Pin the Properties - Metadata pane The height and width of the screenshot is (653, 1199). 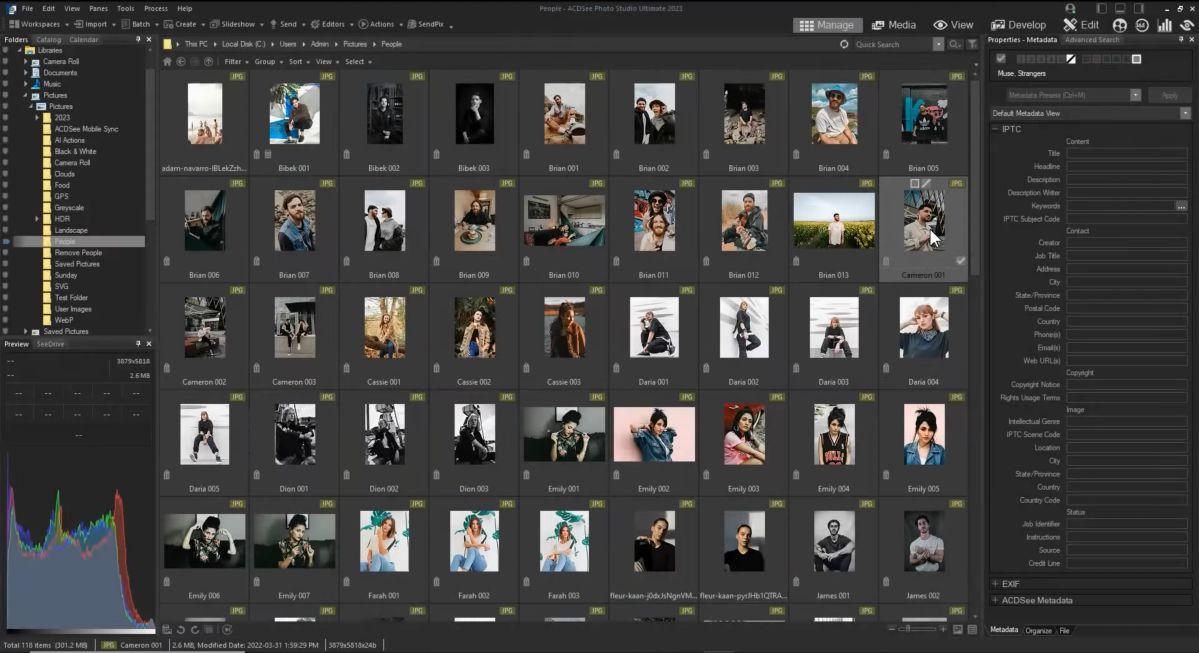click(x=1181, y=40)
